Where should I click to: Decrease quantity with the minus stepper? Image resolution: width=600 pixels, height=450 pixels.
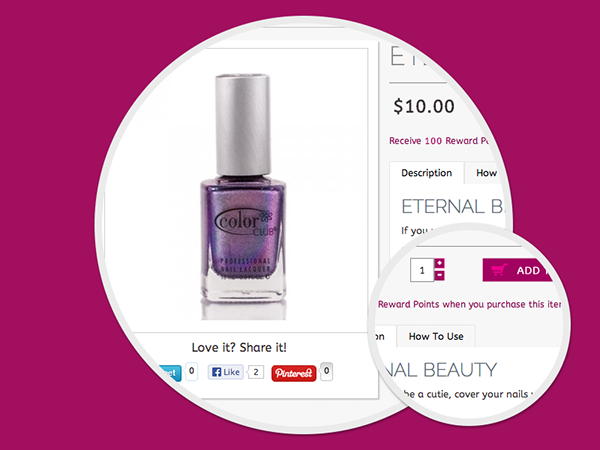pyautogui.click(x=440, y=275)
